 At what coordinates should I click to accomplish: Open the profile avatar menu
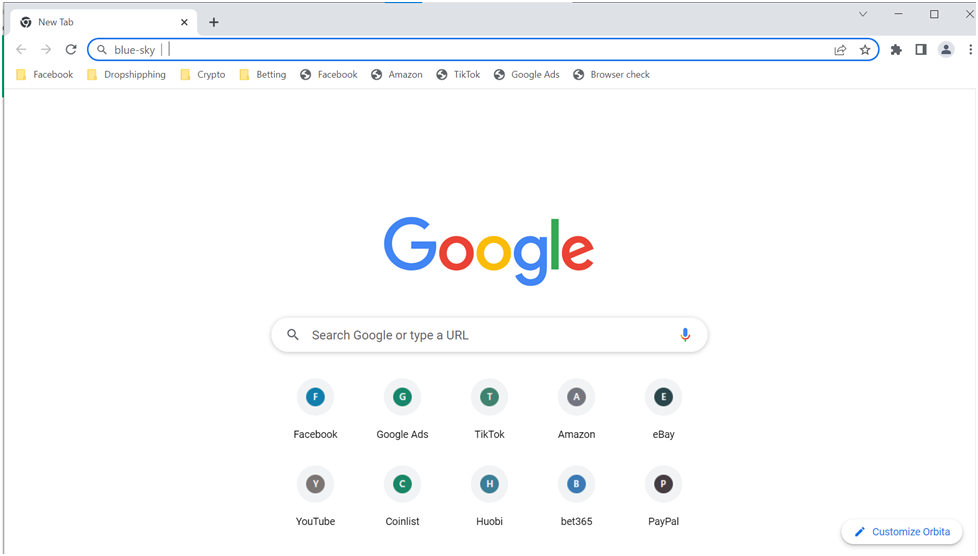[946, 49]
